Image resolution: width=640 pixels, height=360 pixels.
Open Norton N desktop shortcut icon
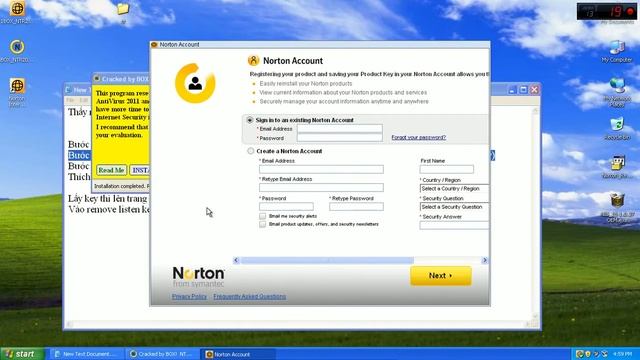[x=17, y=51]
